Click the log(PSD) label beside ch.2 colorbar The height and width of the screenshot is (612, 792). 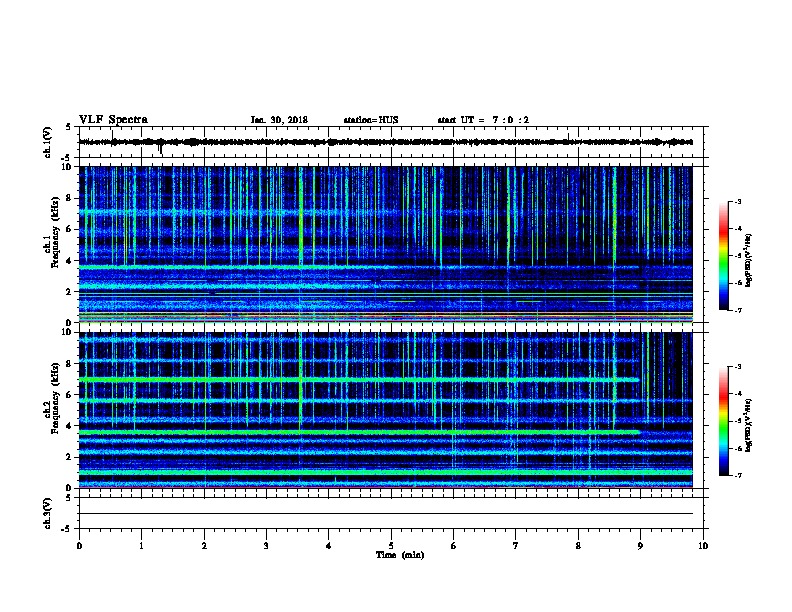[749, 425]
